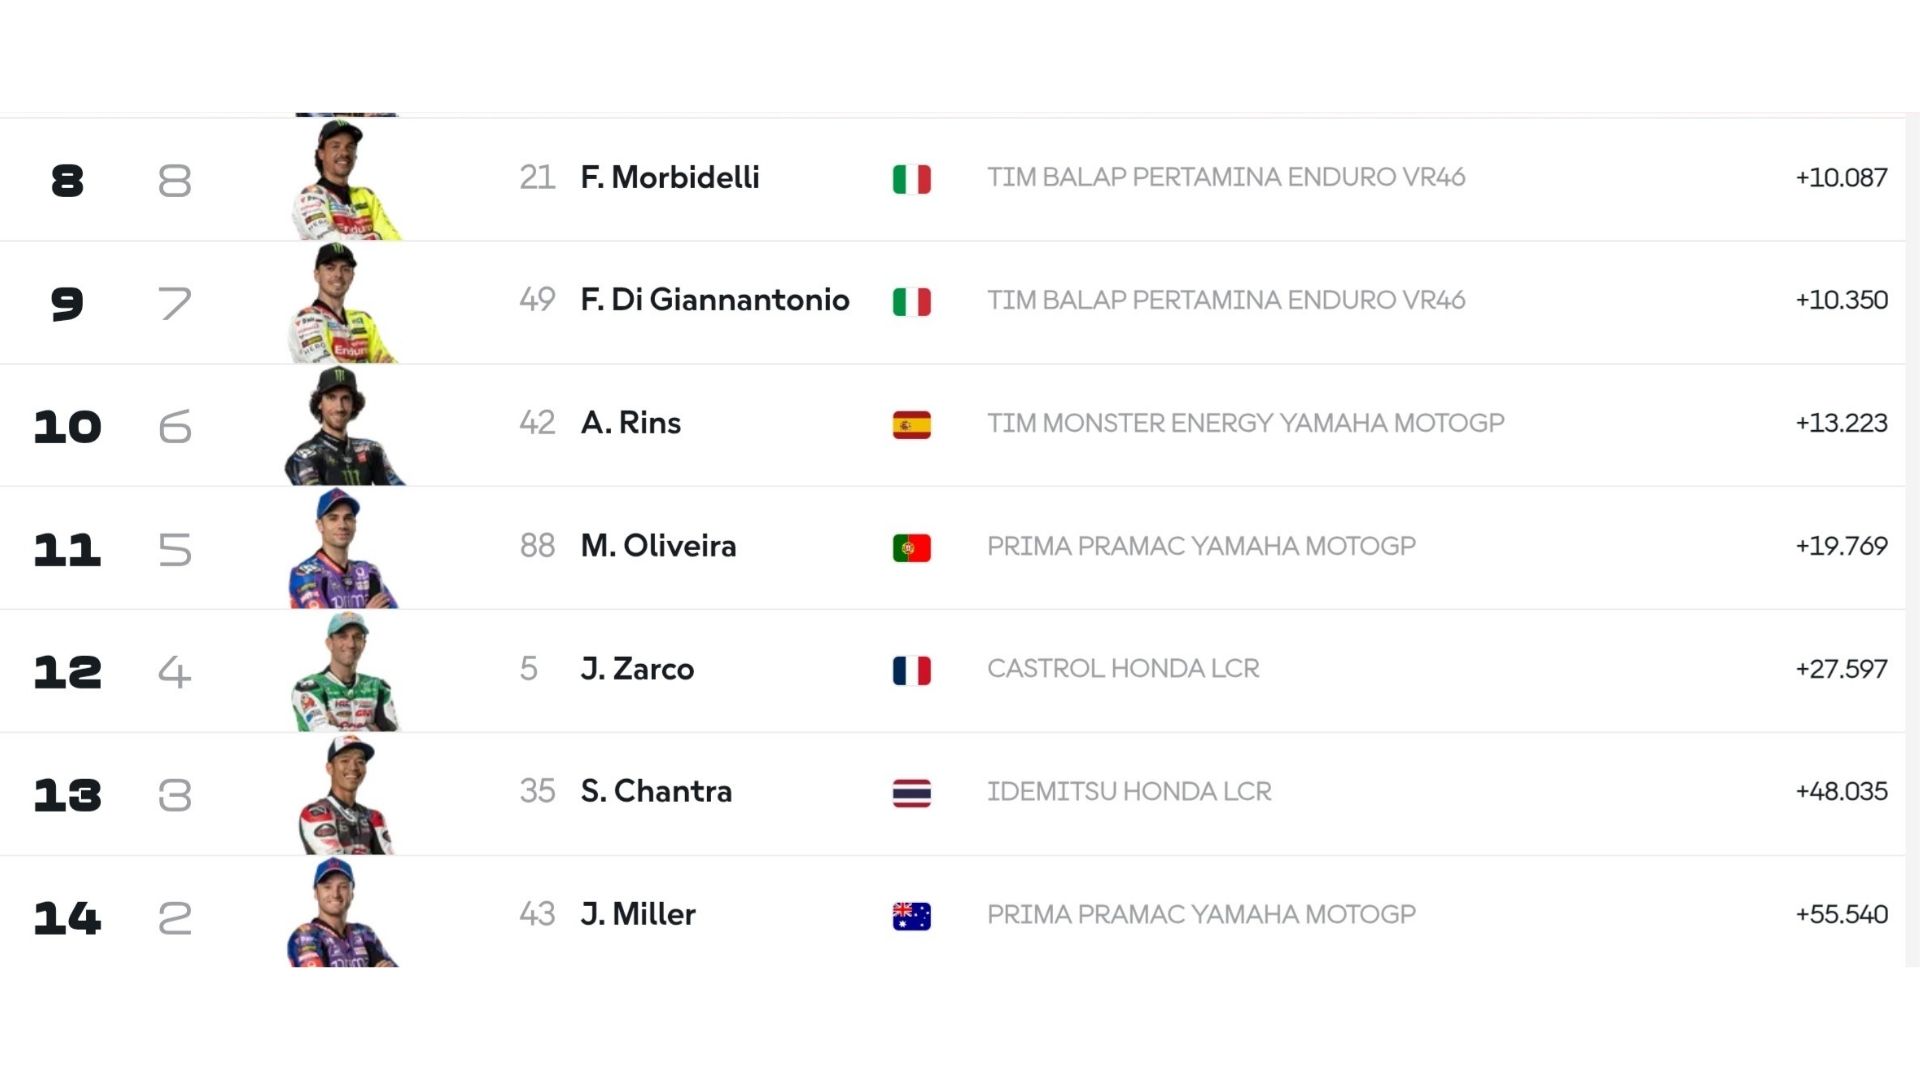This screenshot has width=1920, height=1080.
Task: Open the S. Chantra rider name
Action: tap(656, 791)
